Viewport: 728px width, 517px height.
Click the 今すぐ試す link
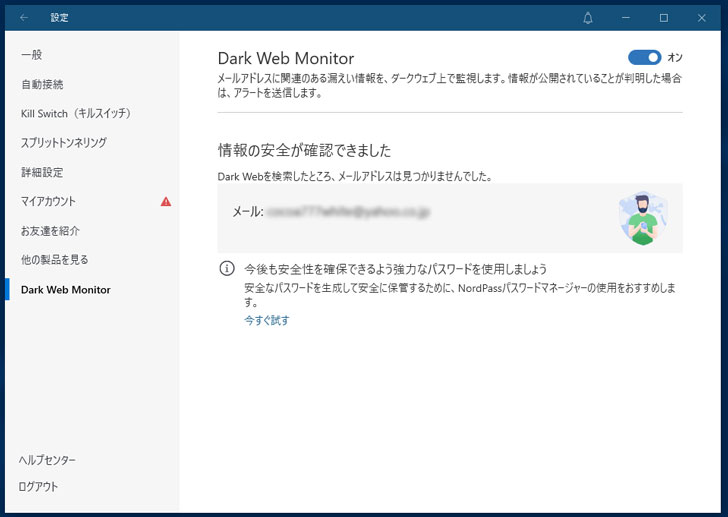pyautogui.click(x=266, y=320)
